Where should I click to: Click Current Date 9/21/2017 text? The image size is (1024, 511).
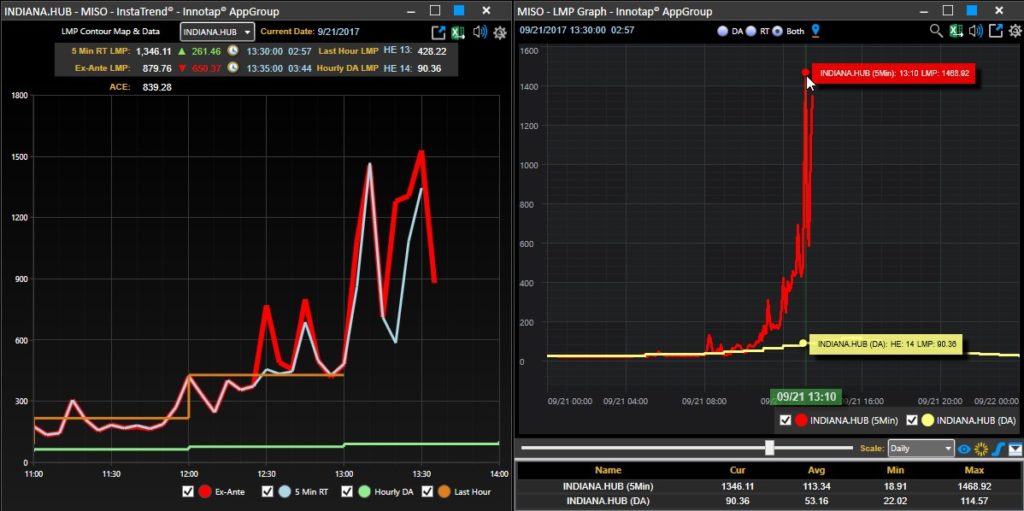[338, 31]
